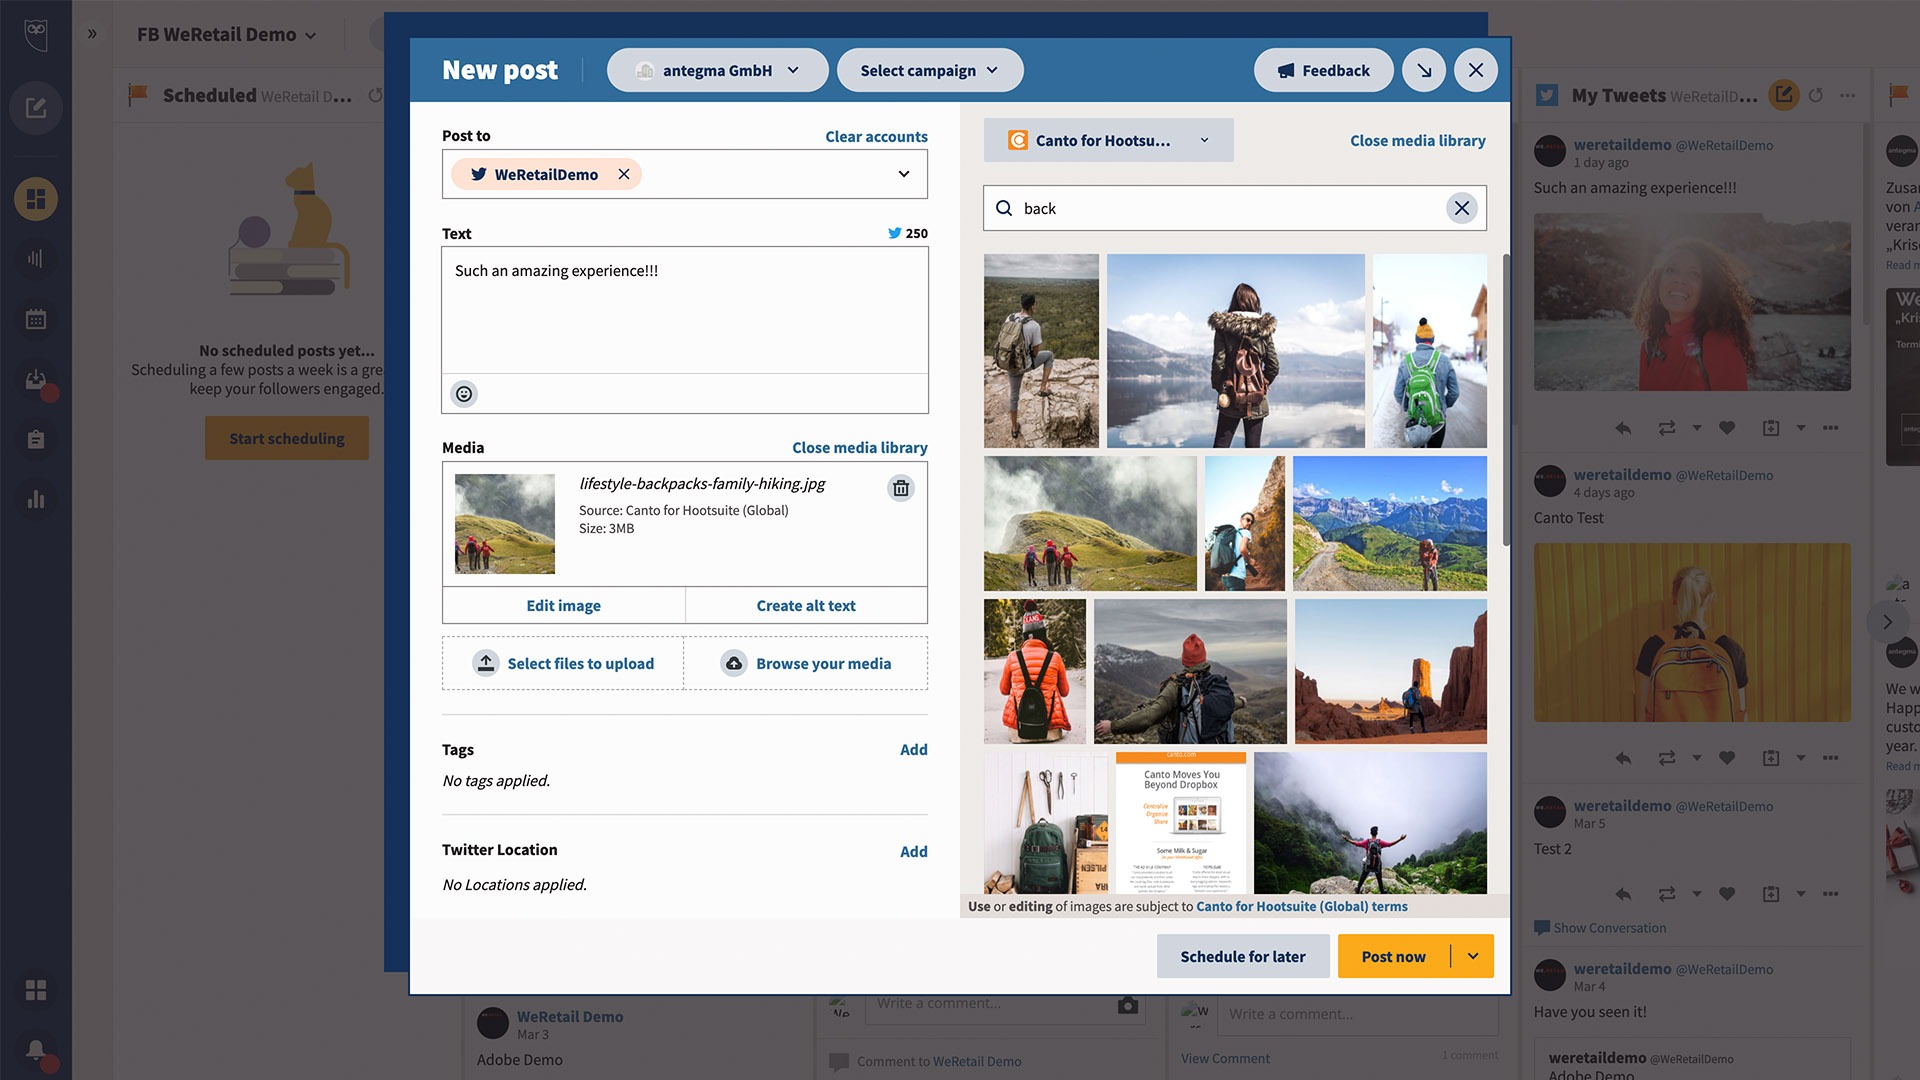
Task: Select the red desert rocks thumbnail
Action: (1391, 671)
